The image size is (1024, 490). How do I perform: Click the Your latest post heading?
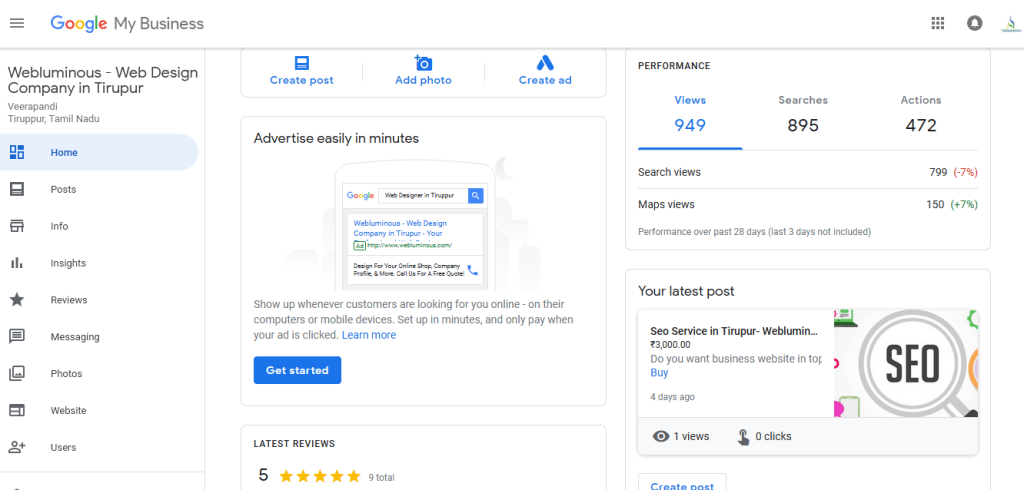point(686,291)
